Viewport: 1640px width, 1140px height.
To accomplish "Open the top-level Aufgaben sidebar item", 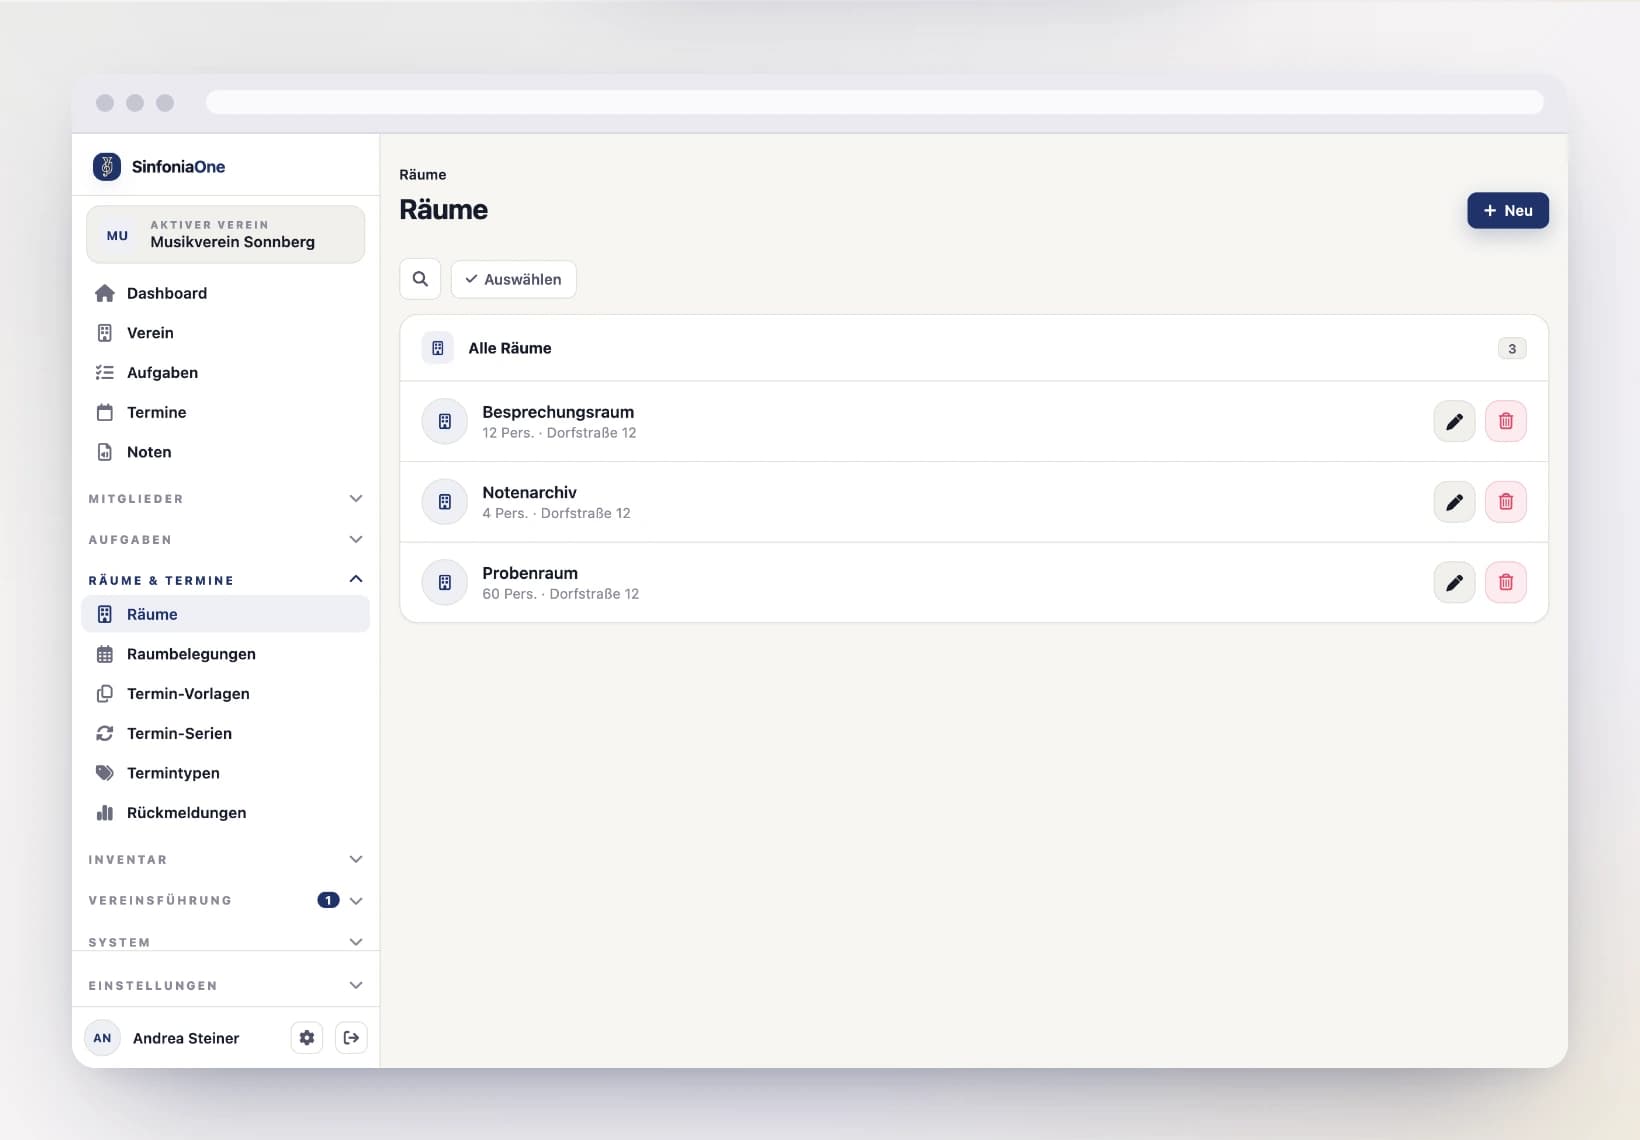I will tap(226, 372).
